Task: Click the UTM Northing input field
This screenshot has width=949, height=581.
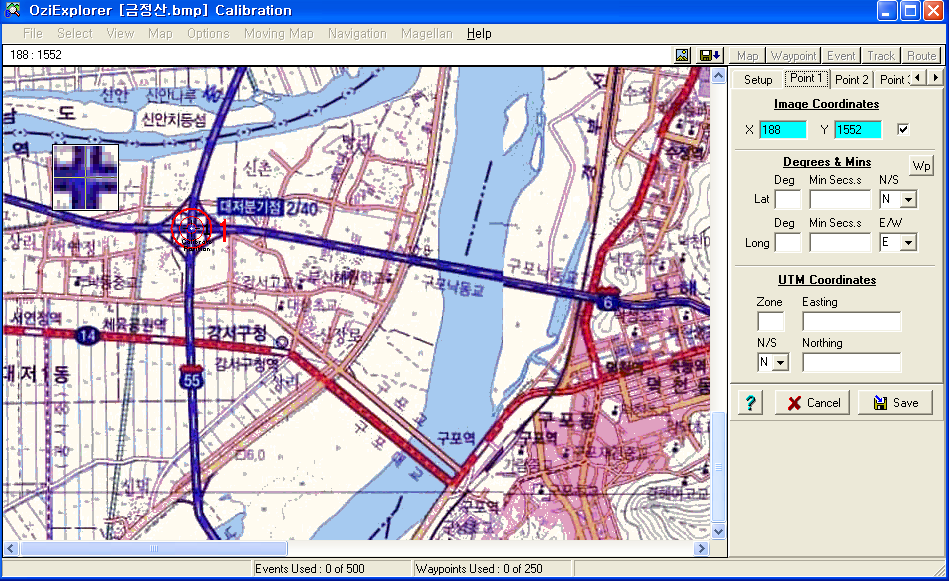Action: coord(852,363)
